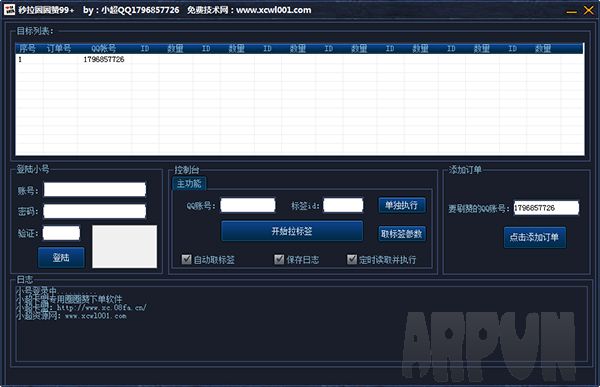Select the row with 1796857726

(x=300, y=59)
